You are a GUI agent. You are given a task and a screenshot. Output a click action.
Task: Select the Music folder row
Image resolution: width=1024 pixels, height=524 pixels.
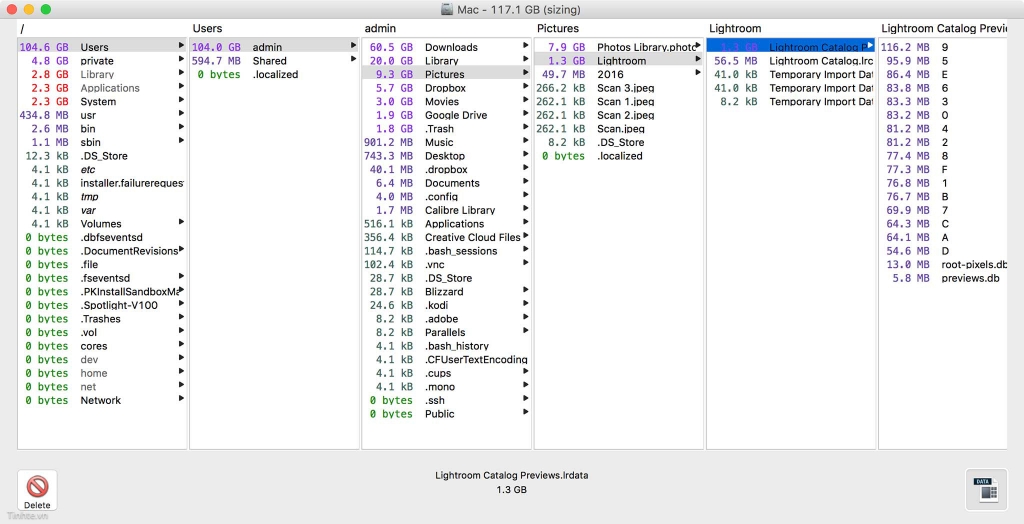pyautogui.click(x=447, y=142)
